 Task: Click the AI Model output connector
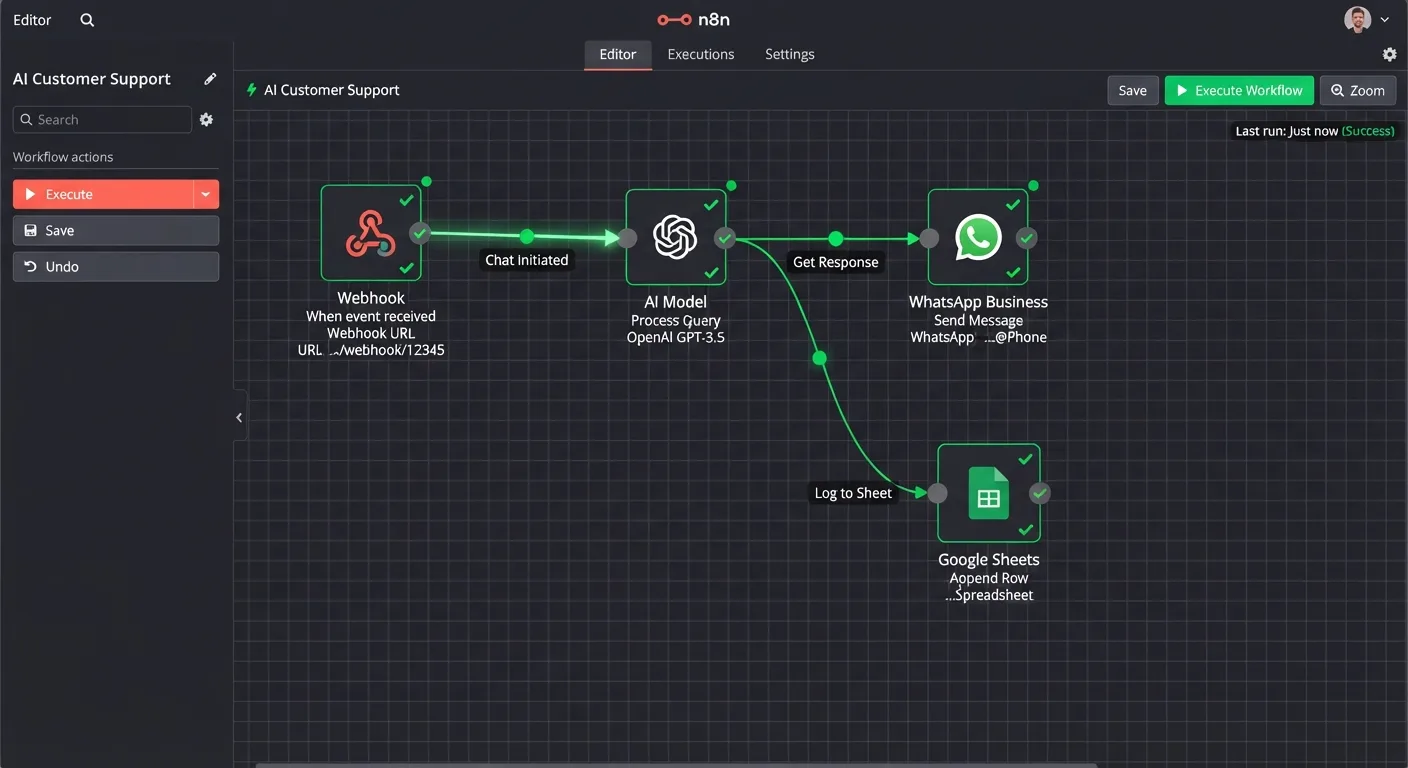point(726,238)
